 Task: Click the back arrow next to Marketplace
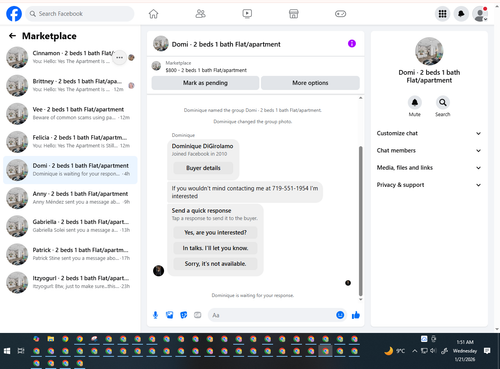(12, 36)
